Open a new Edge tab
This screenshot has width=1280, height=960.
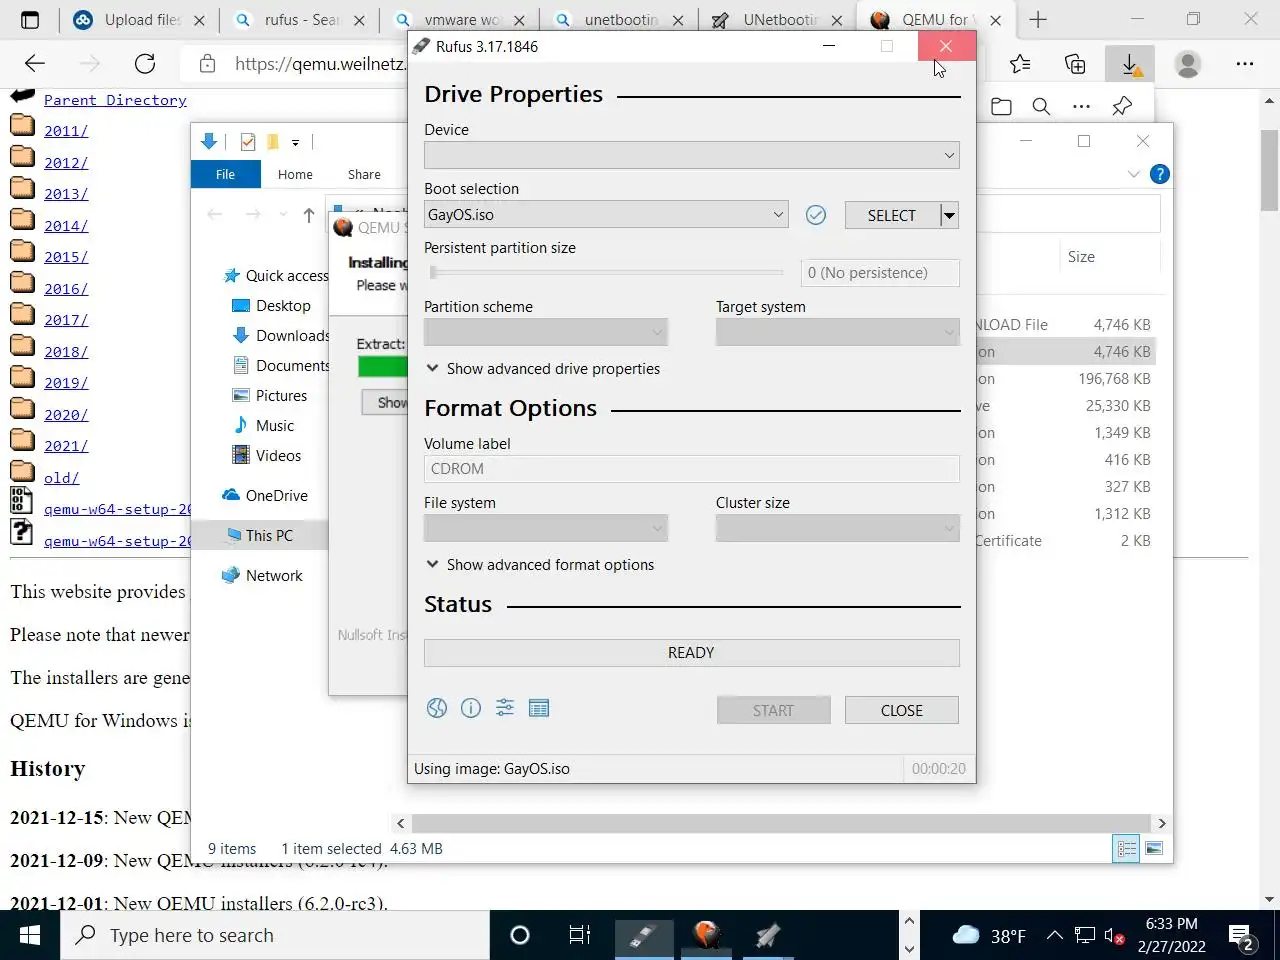click(x=1039, y=19)
